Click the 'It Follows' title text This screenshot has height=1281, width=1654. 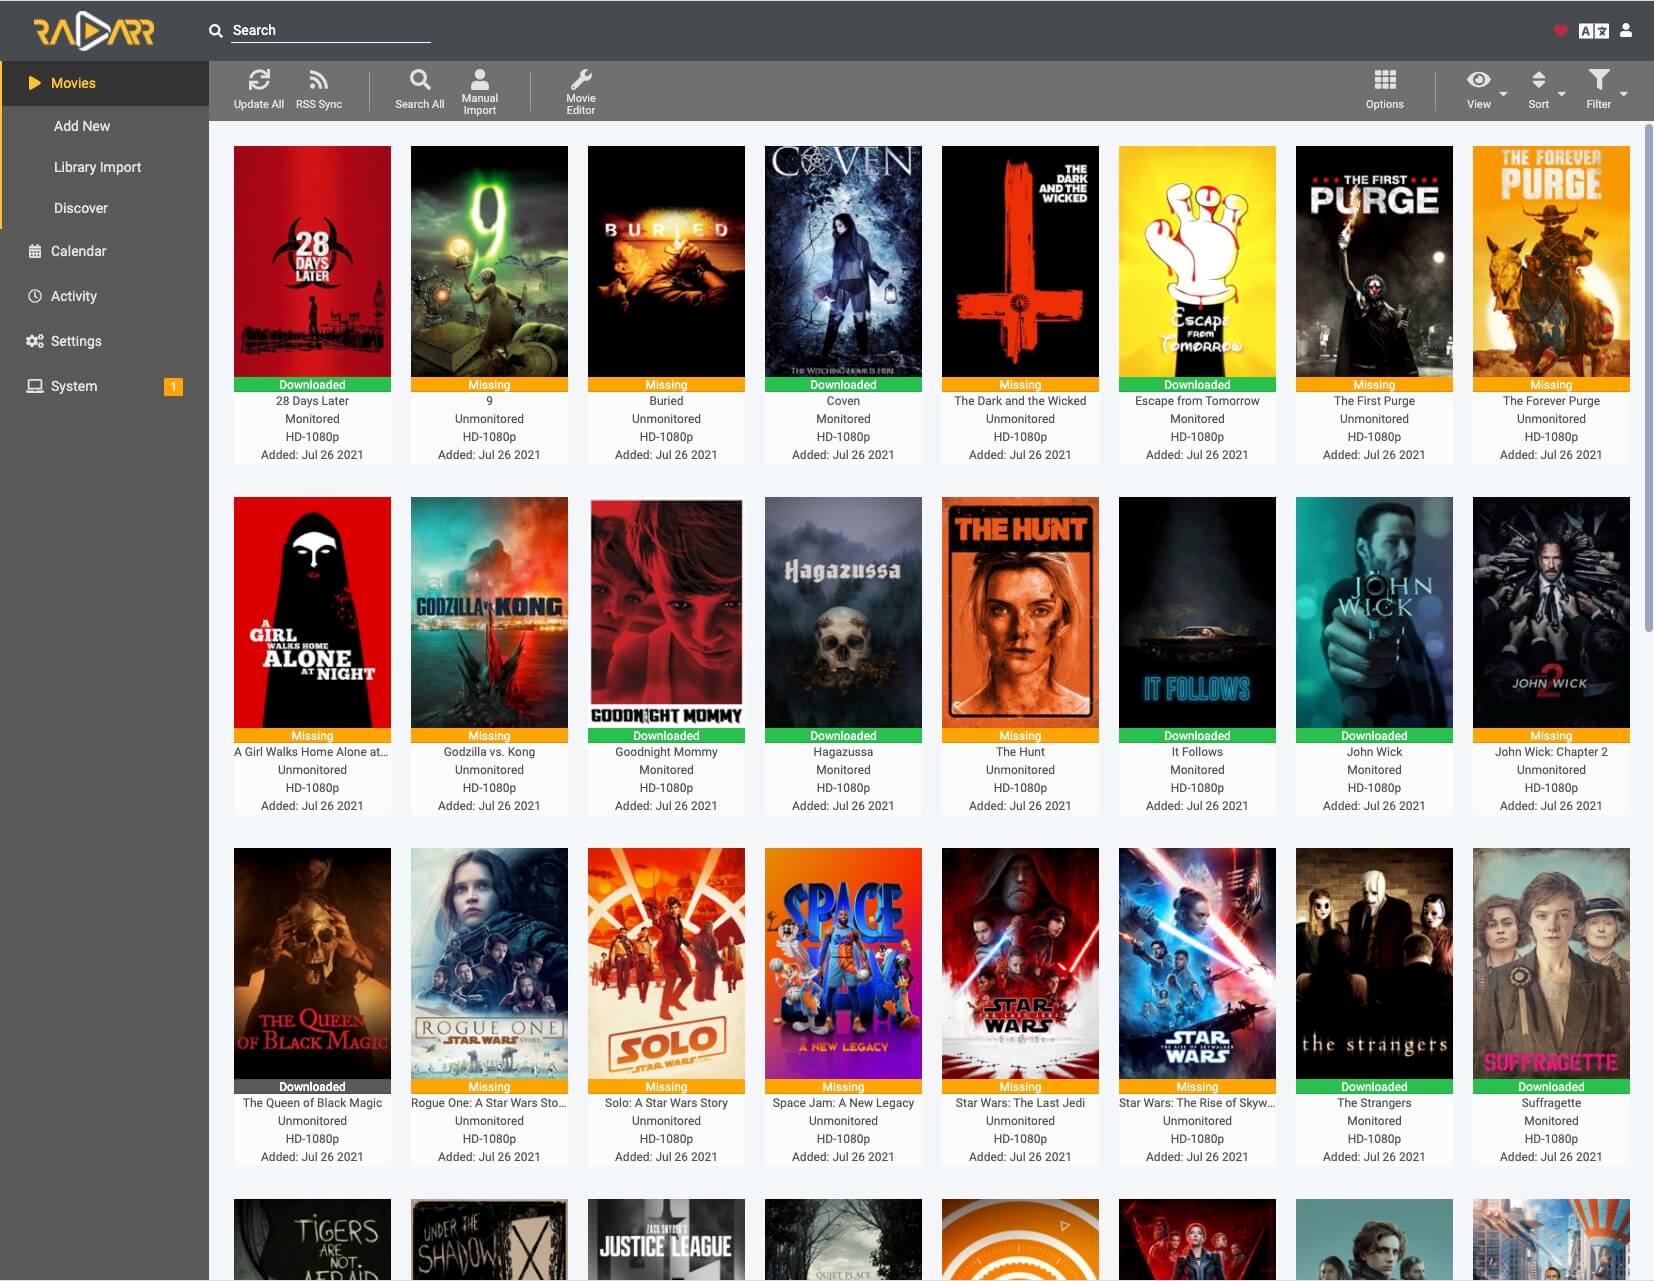click(x=1197, y=752)
